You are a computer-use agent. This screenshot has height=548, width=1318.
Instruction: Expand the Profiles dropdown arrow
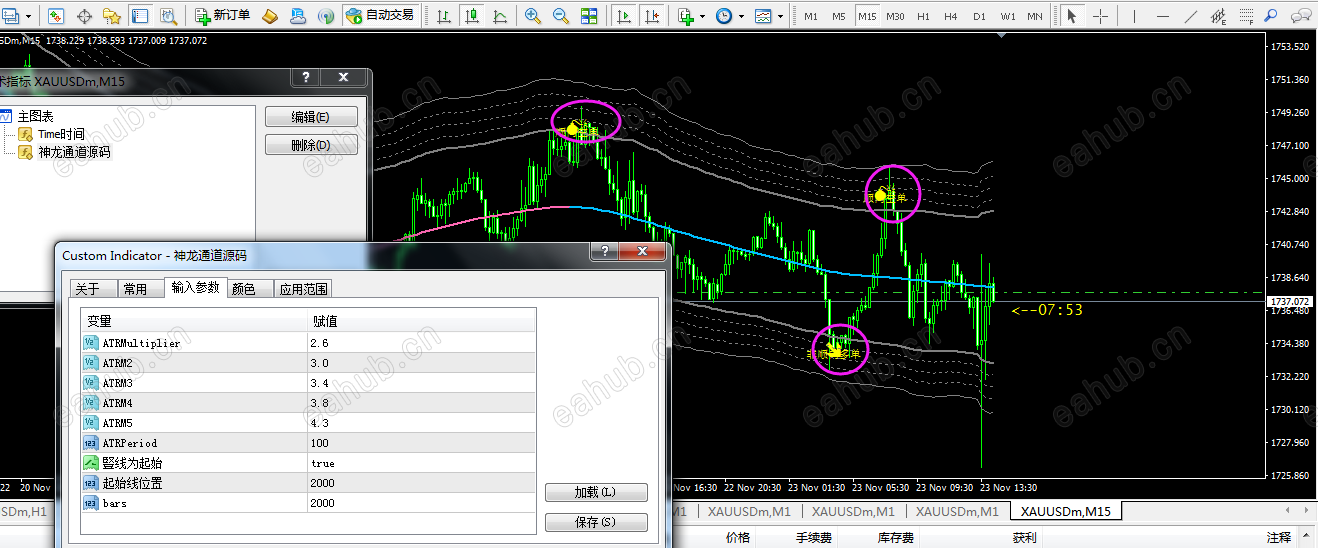28,16
